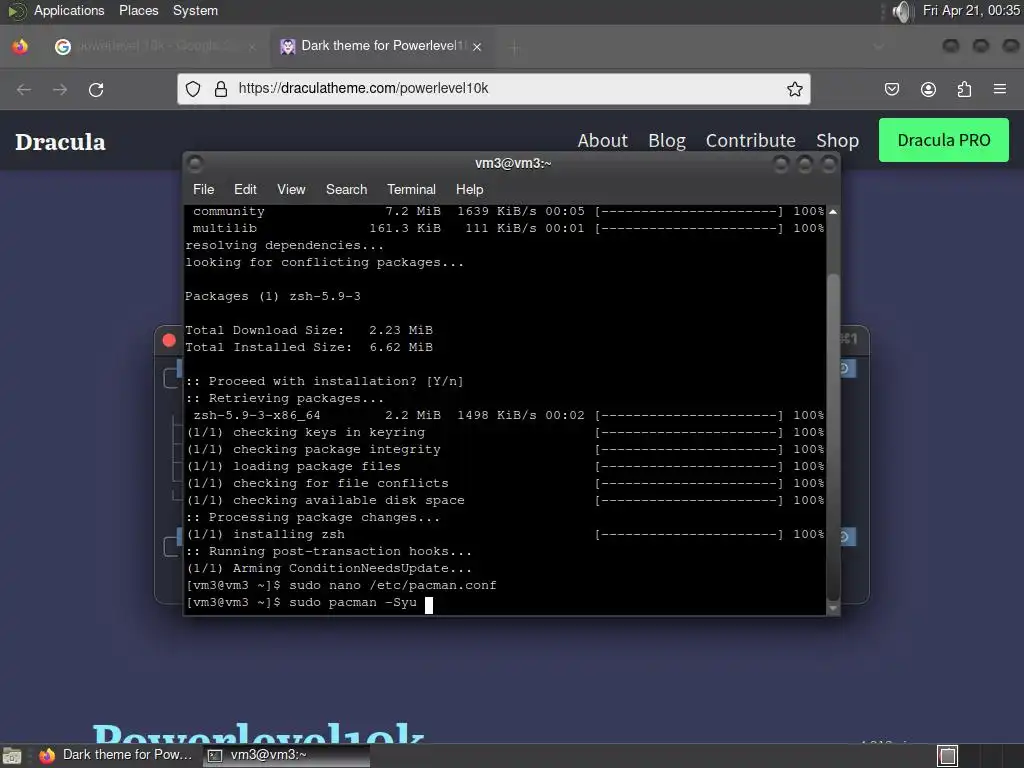1024x768 pixels.
Task: Click the volume speaker icon
Action: 901,11
